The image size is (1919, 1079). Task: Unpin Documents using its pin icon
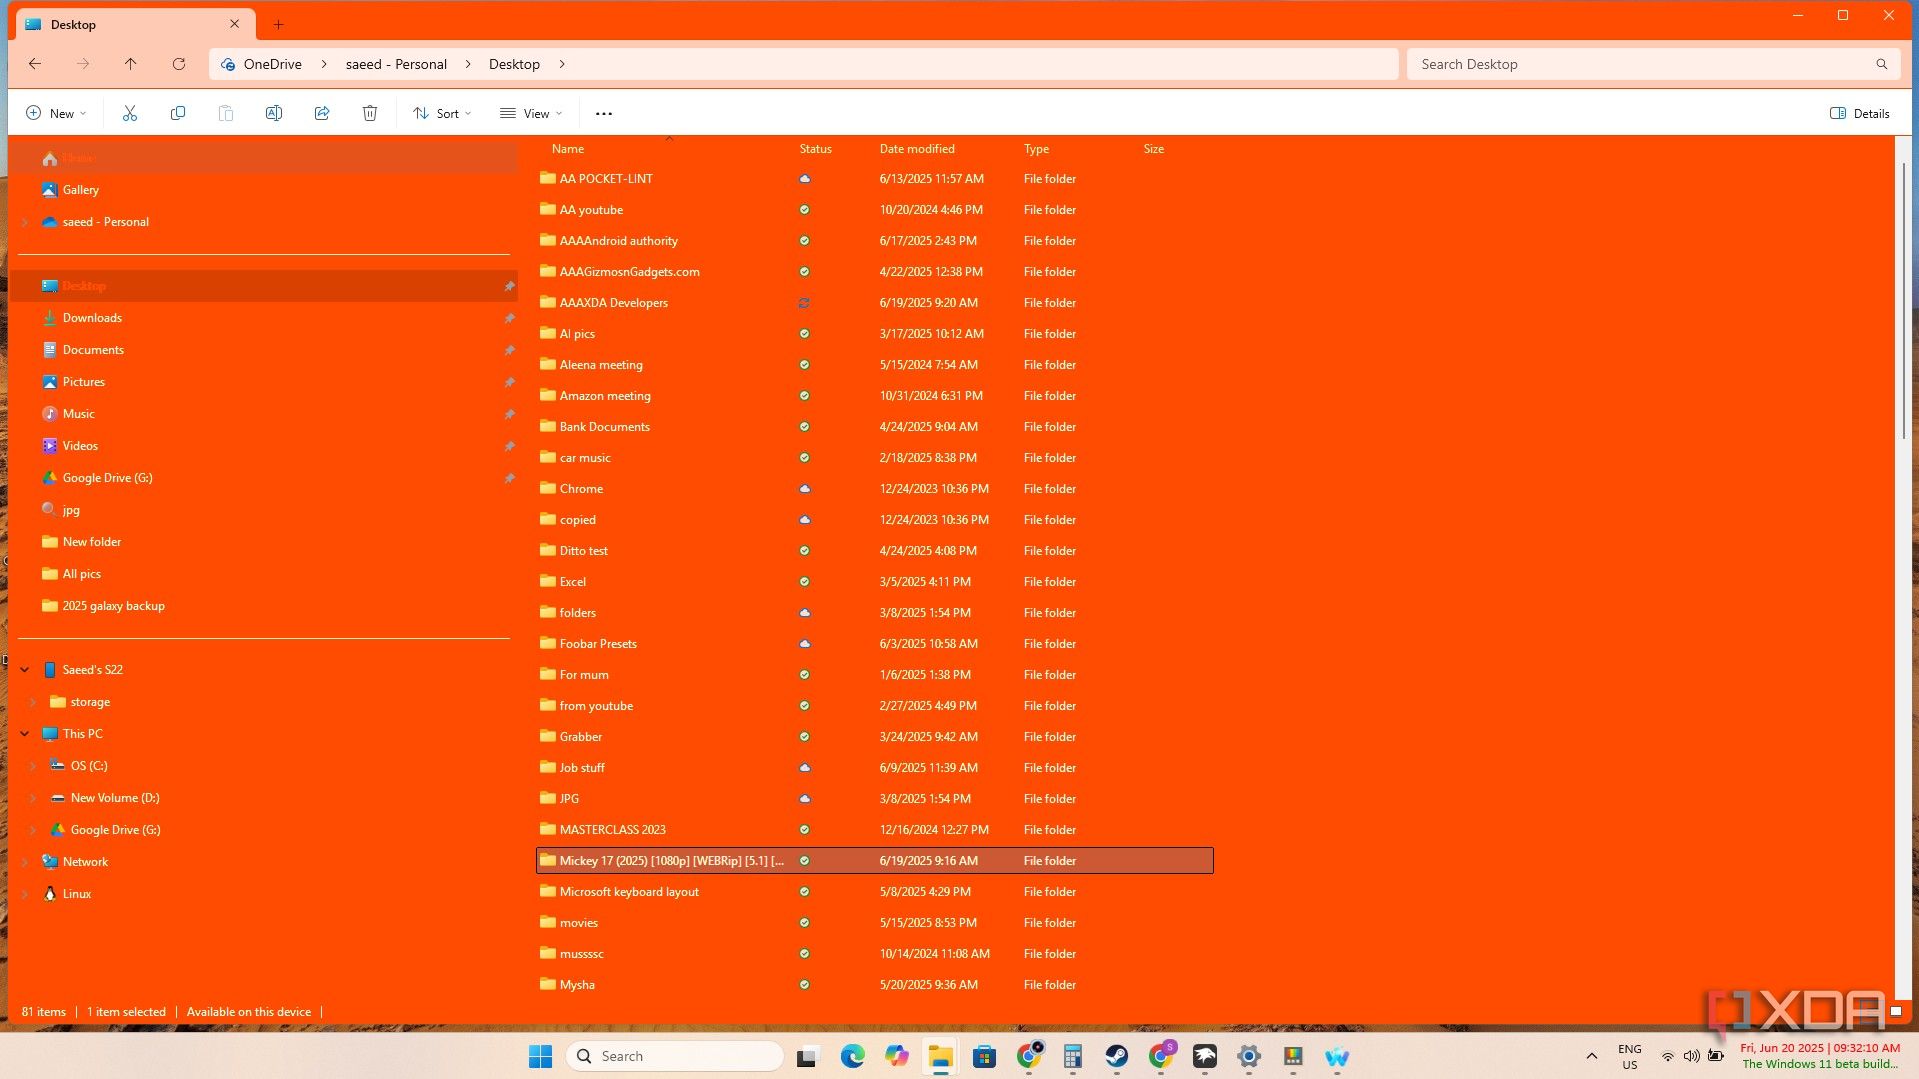pos(509,350)
